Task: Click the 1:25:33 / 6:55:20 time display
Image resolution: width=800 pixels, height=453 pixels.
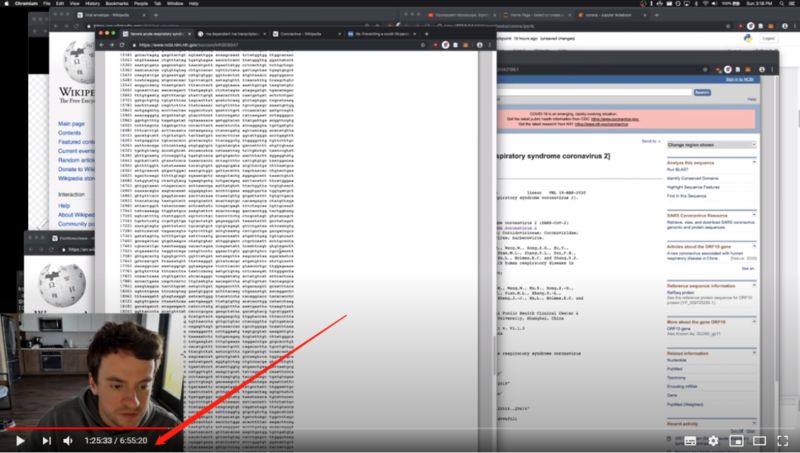Action: (116, 441)
